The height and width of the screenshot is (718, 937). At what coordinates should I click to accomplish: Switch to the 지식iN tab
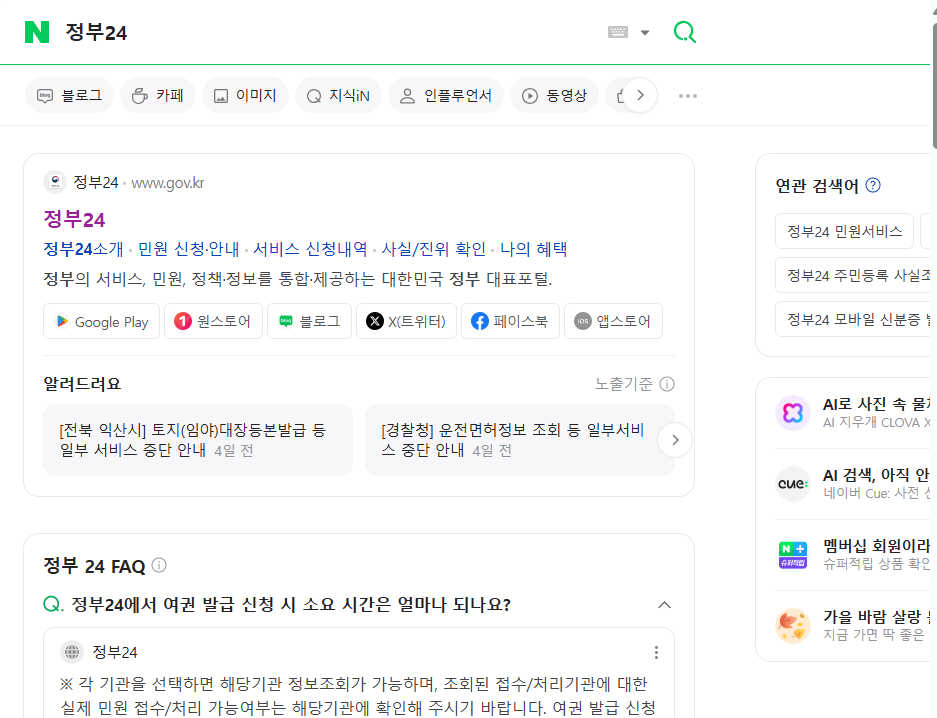tap(338, 95)
